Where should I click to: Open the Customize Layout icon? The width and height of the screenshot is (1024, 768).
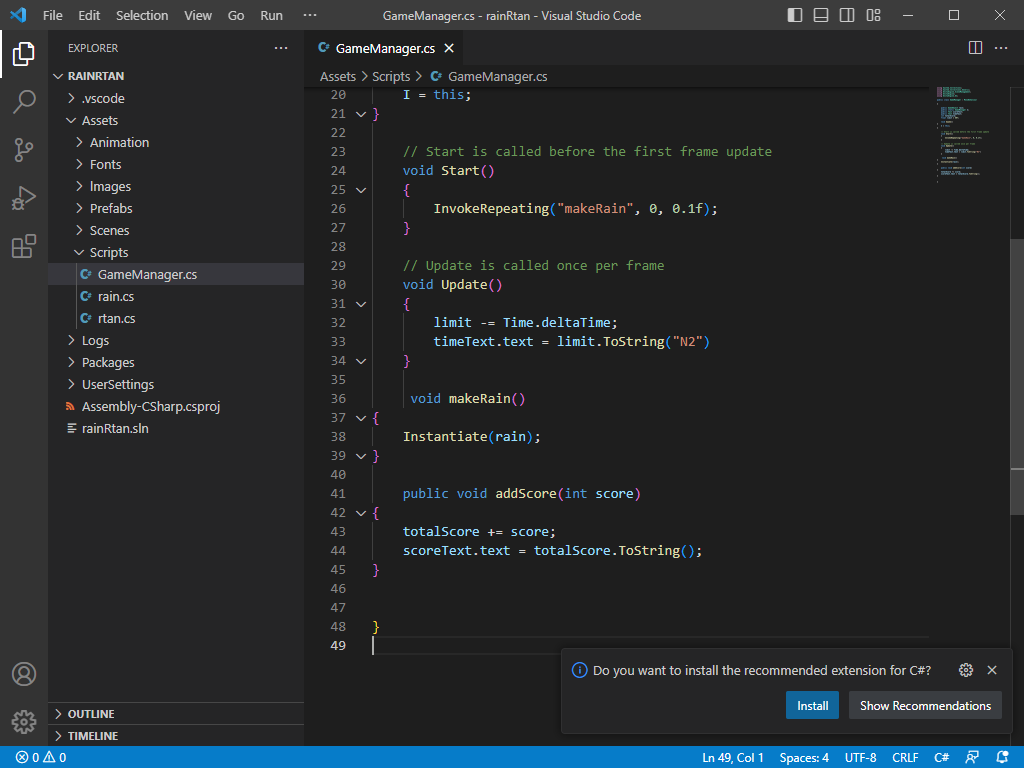click(x=873, y=15)
